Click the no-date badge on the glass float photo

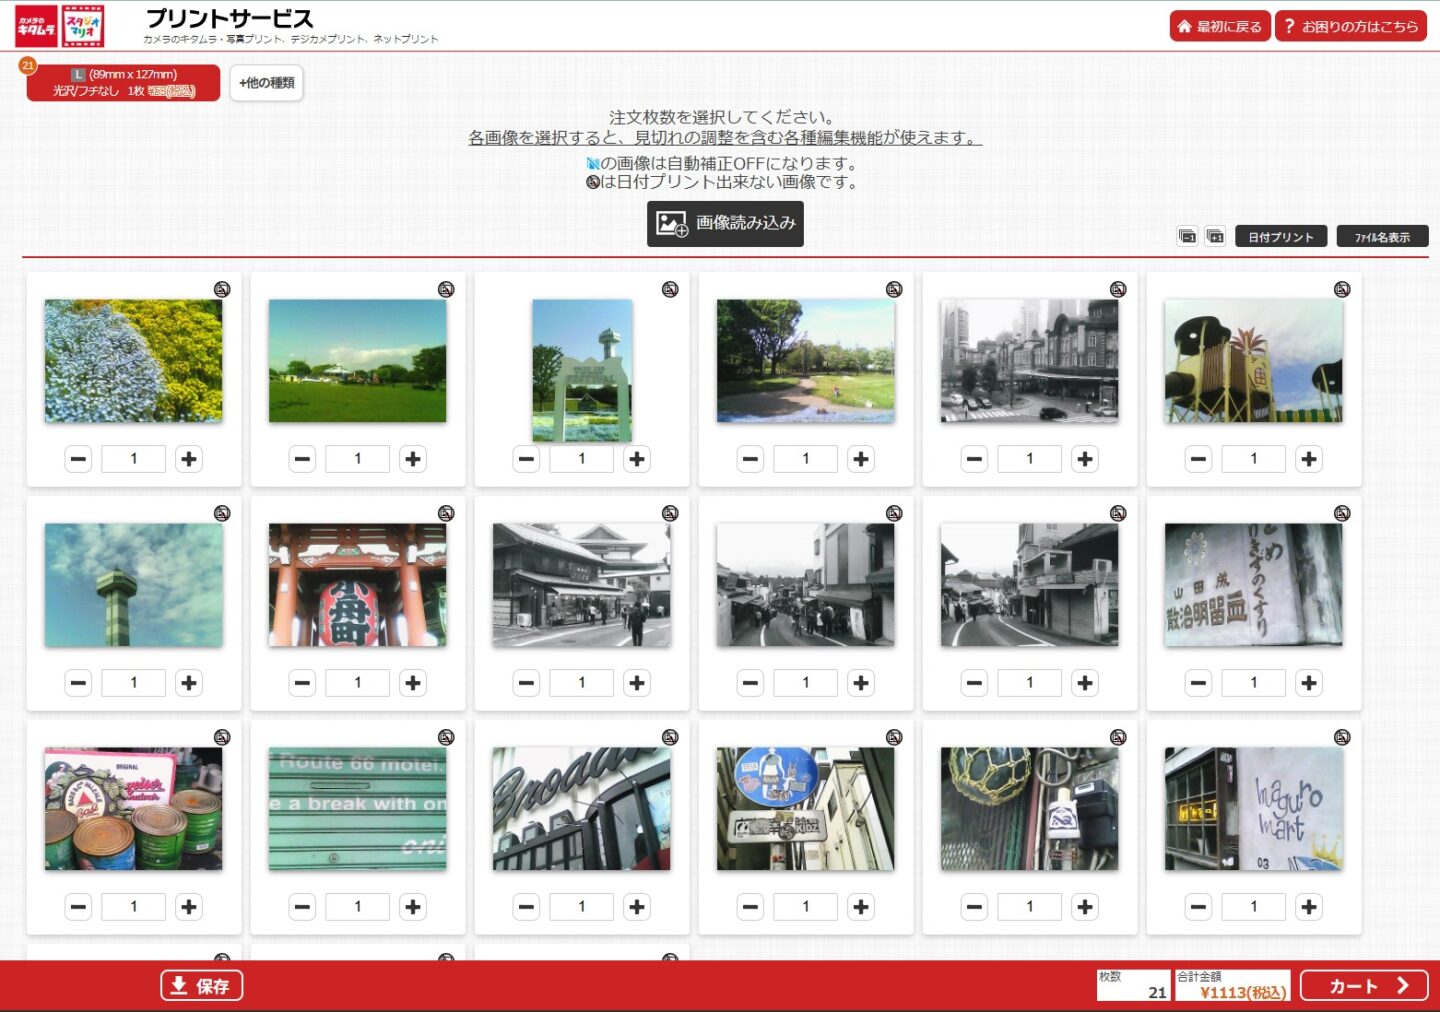1118,737
